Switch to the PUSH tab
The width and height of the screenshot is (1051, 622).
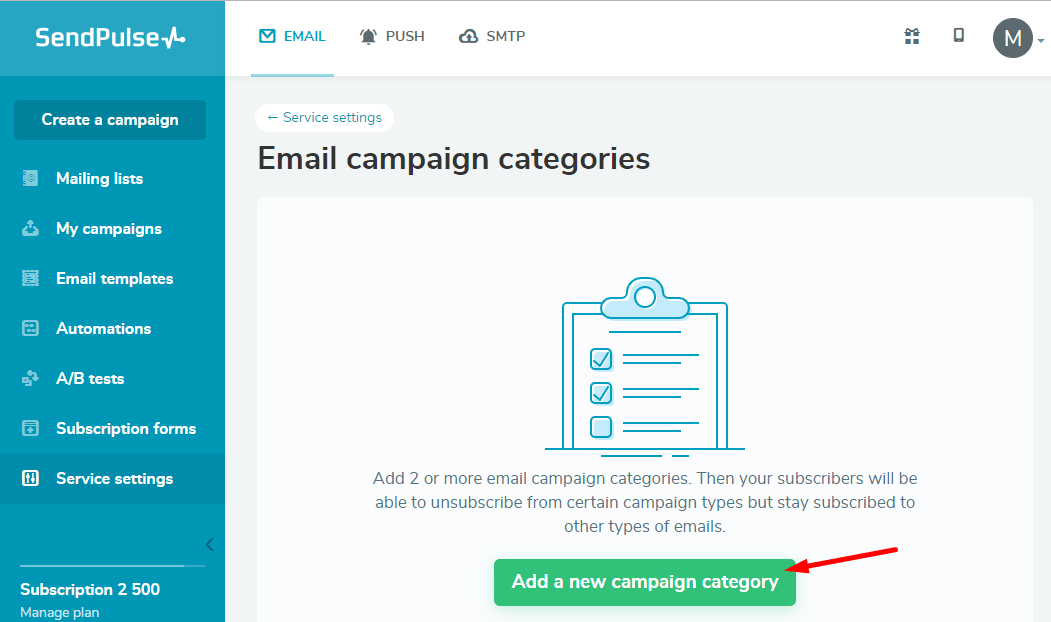[392, 36]
